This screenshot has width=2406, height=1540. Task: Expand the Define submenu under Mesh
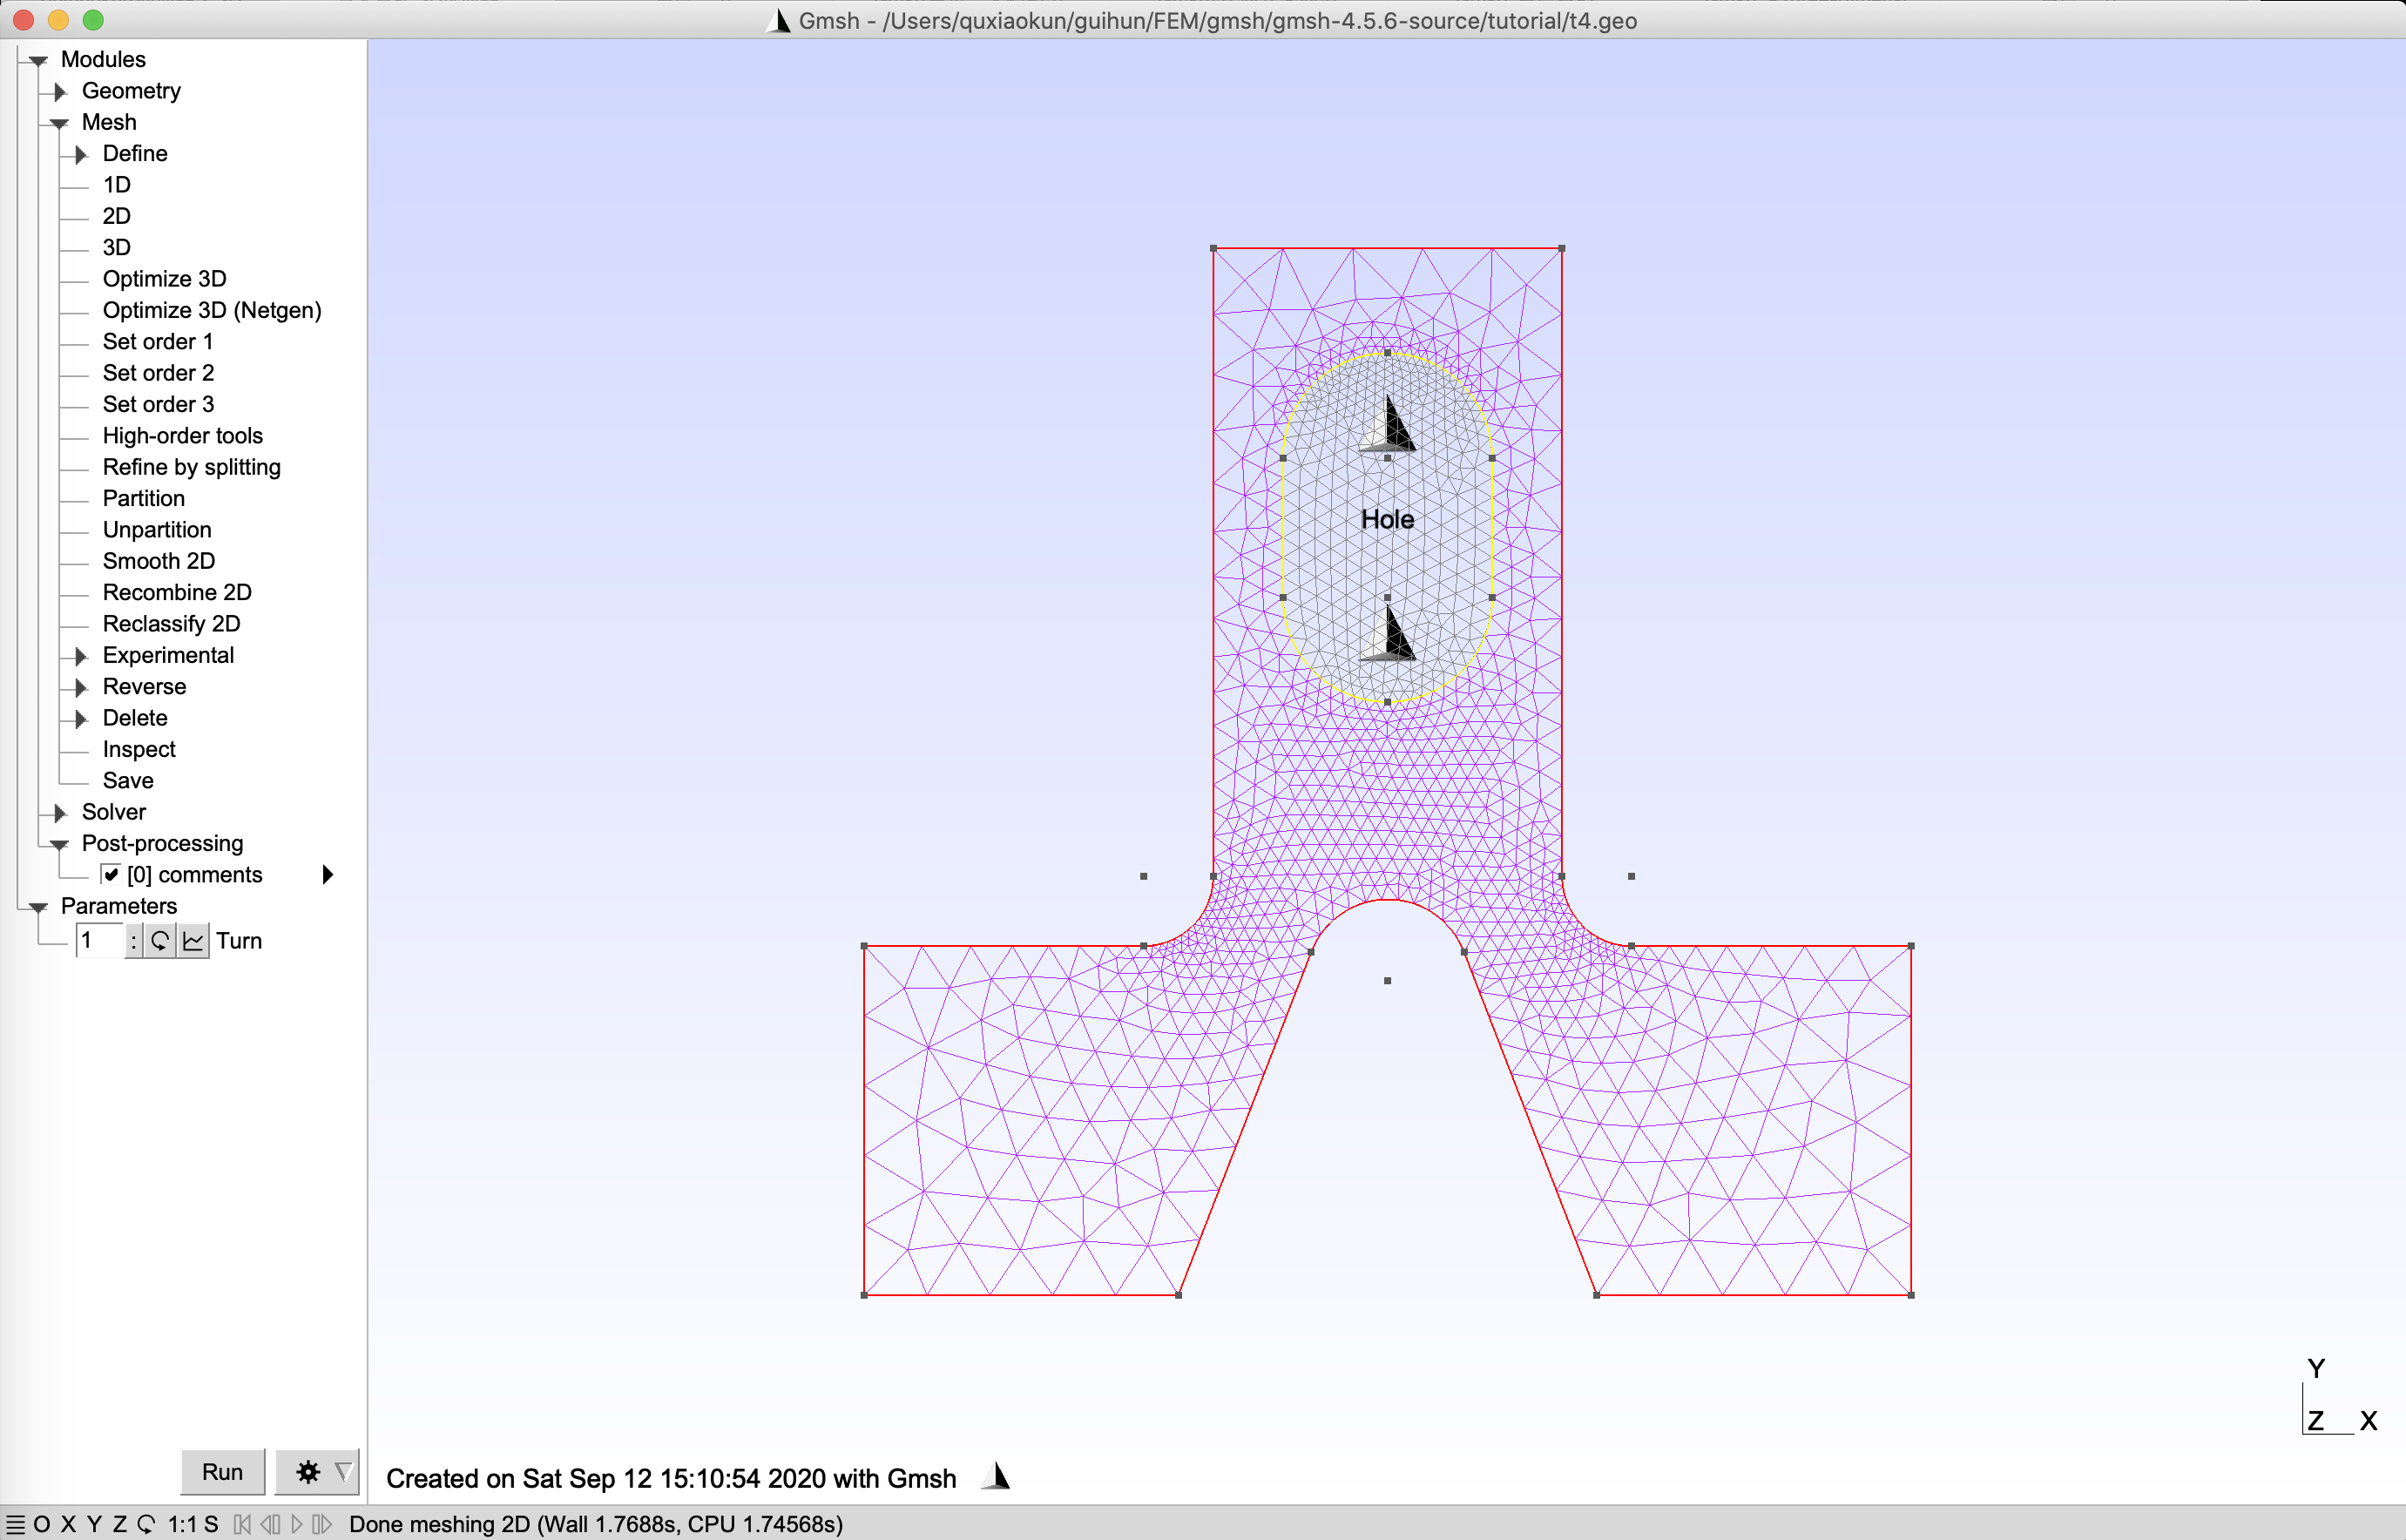[81, 154]
